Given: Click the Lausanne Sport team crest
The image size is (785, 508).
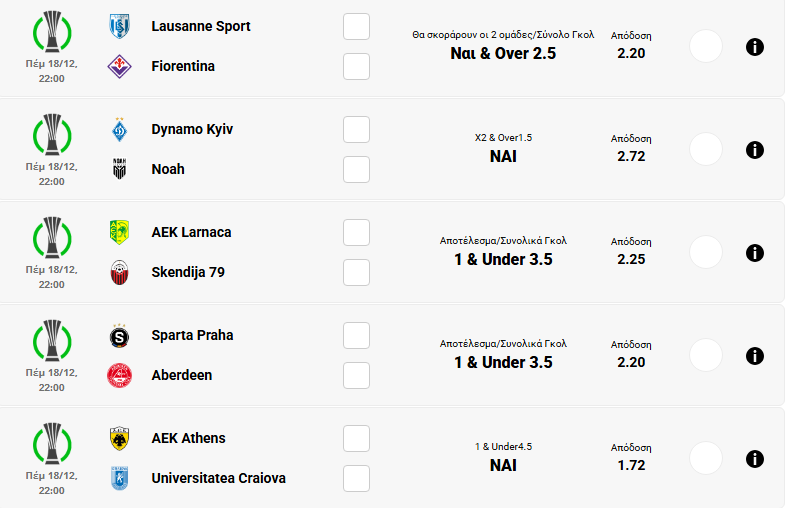Looking at the screenshot, I should tap(120, 27).
